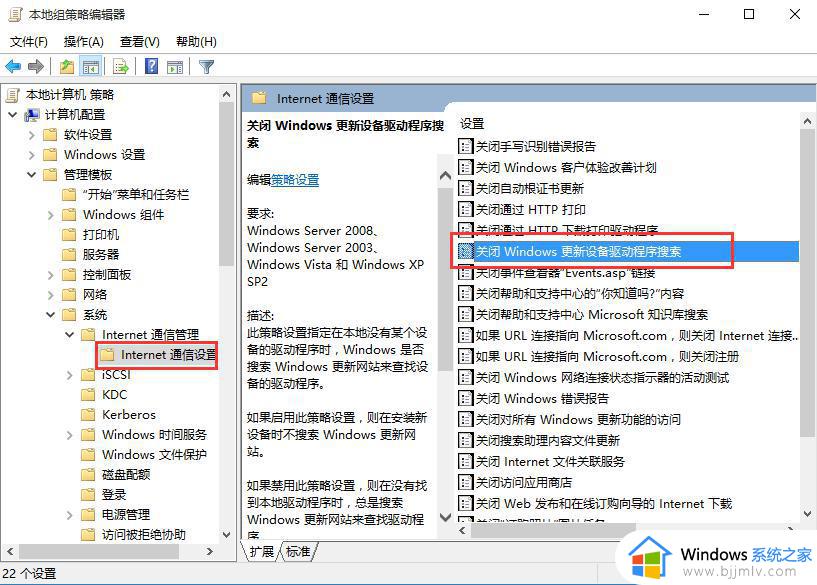Expand the 控制面板 tree node
This screenshot has height=585, width=817.
pos(51,275)
